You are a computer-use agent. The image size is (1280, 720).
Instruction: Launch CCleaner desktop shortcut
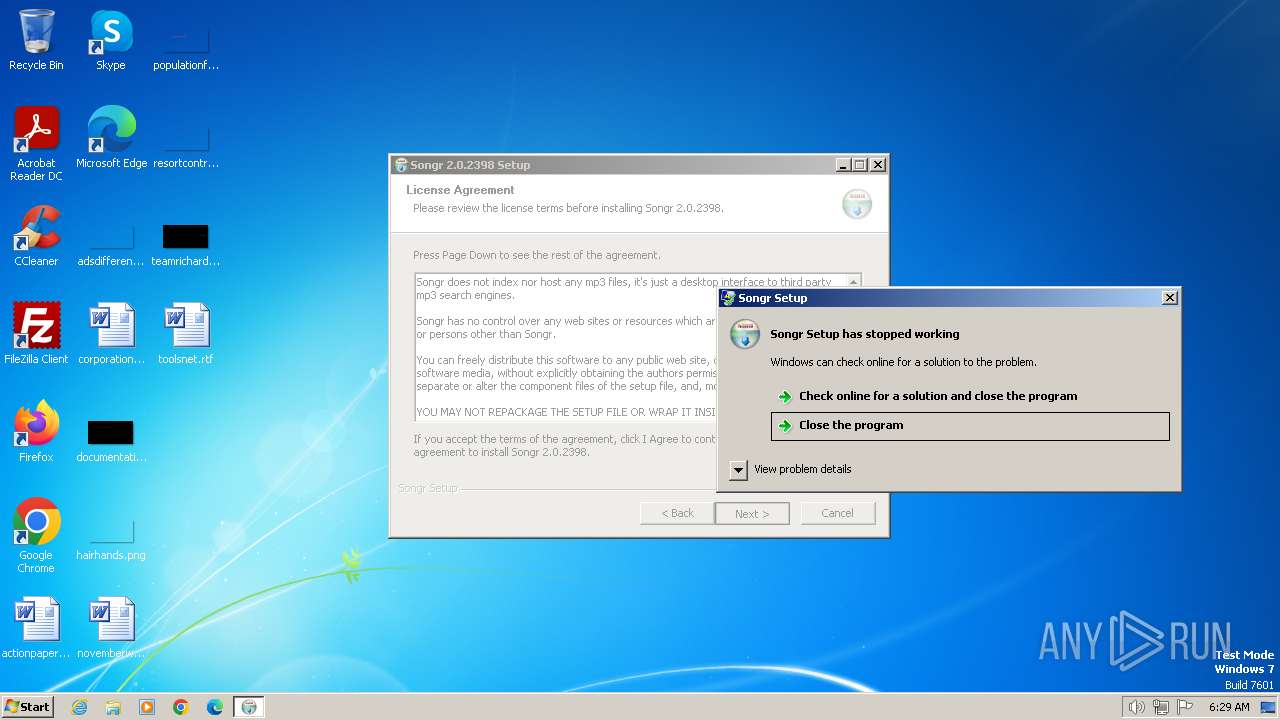(36, 236)
